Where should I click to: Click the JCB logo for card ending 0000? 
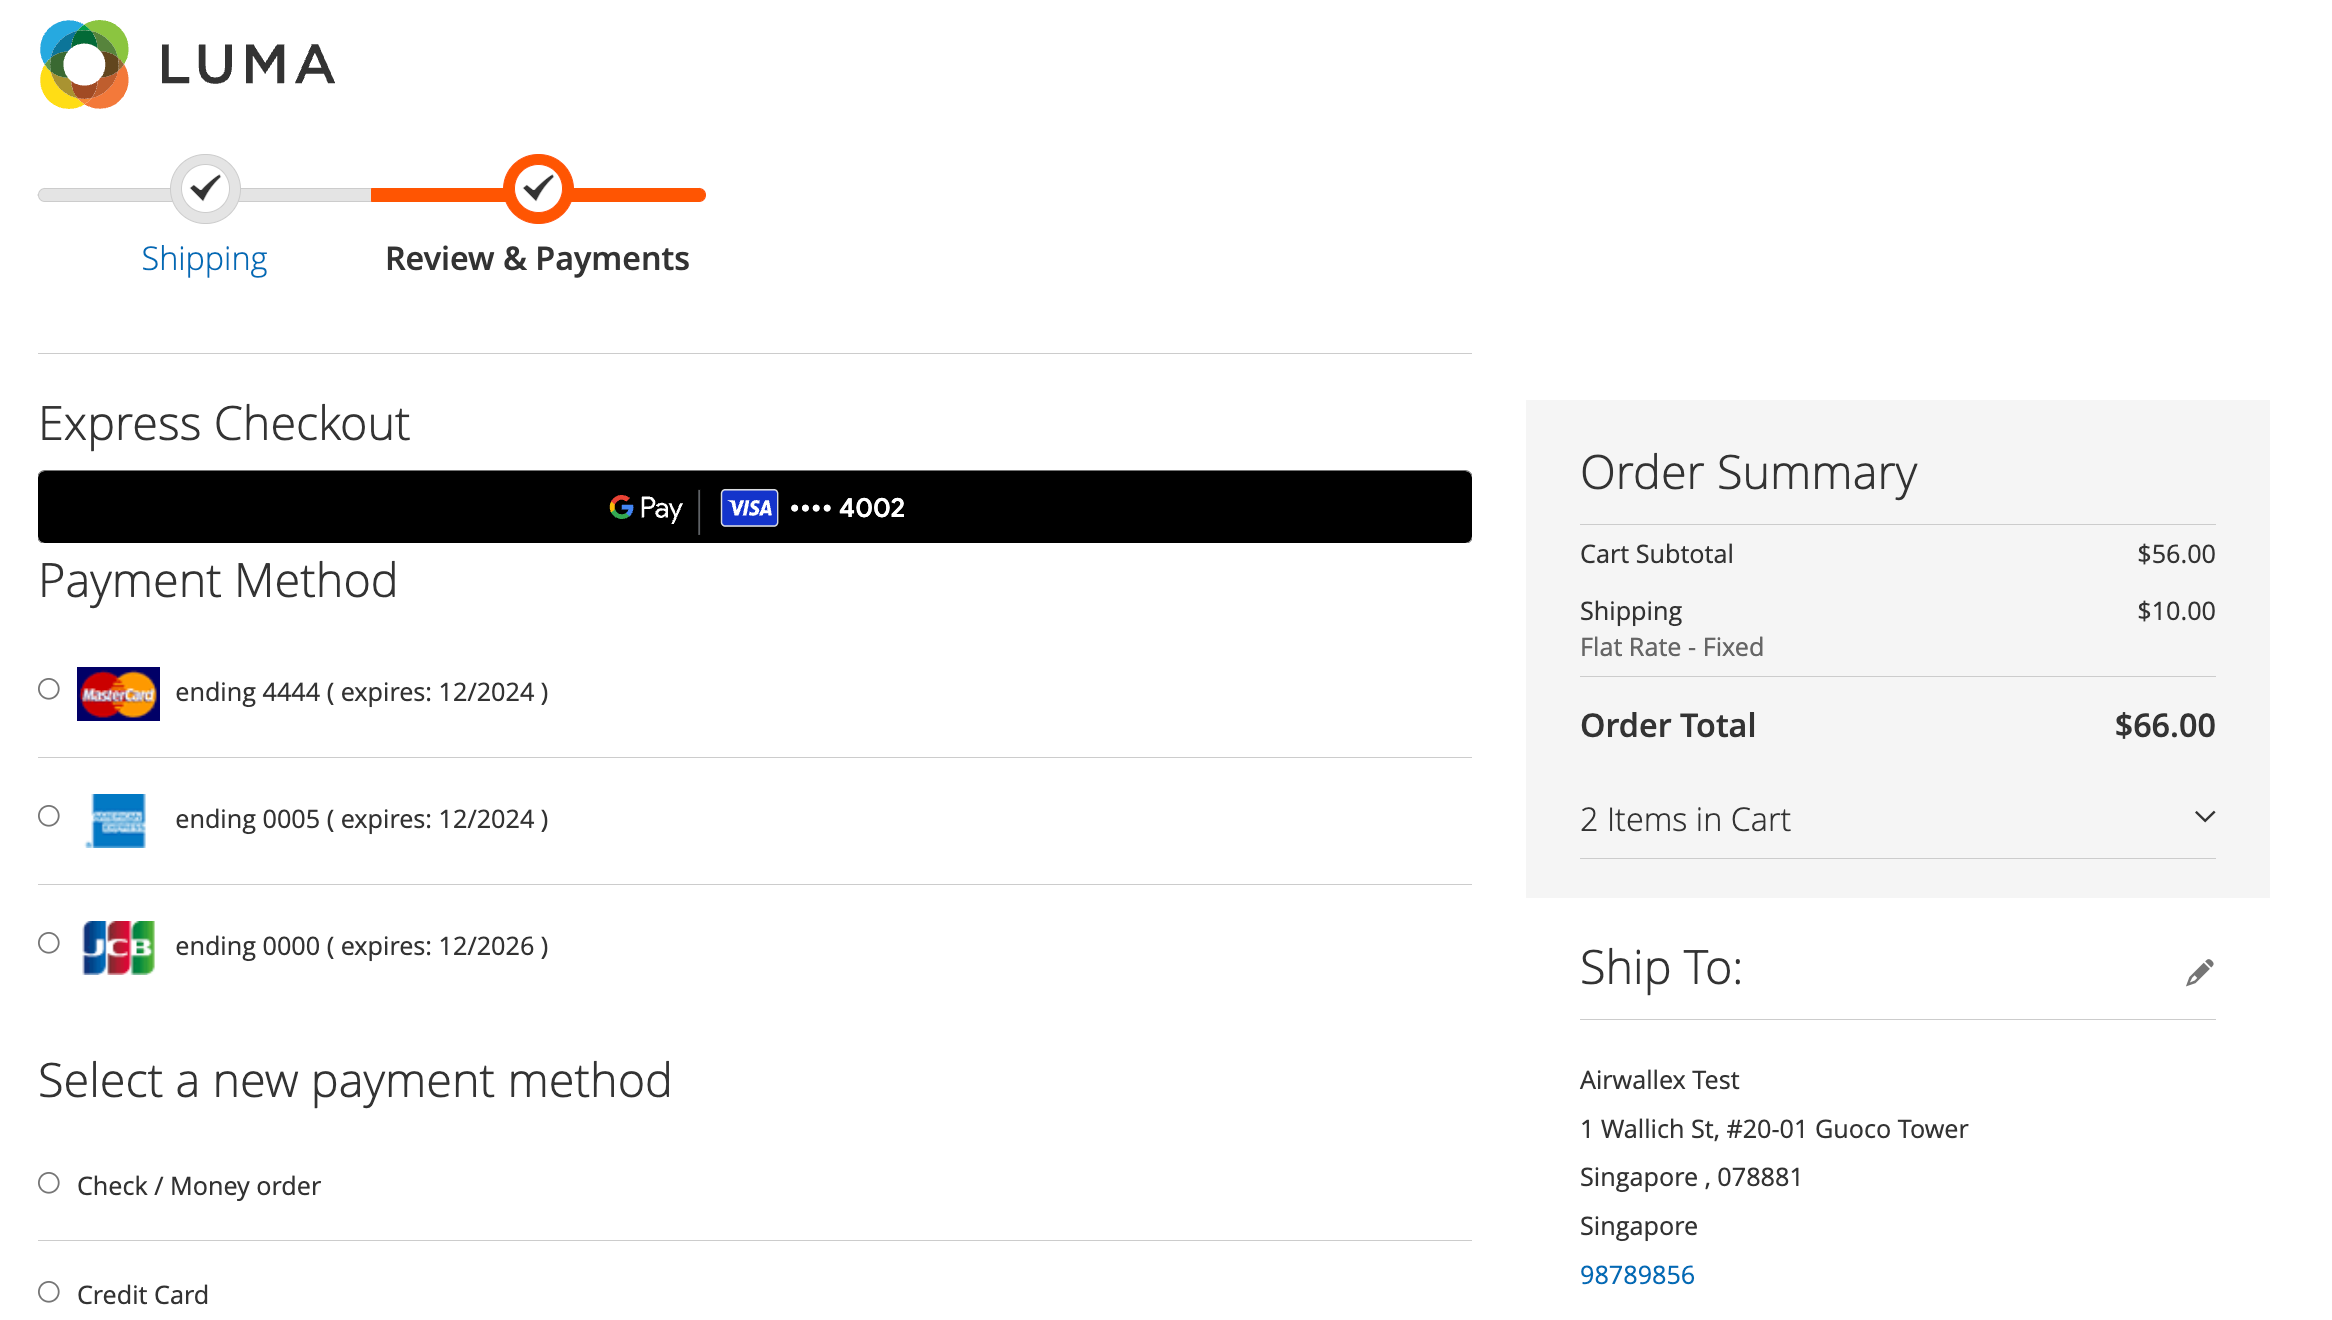[117, 947]
